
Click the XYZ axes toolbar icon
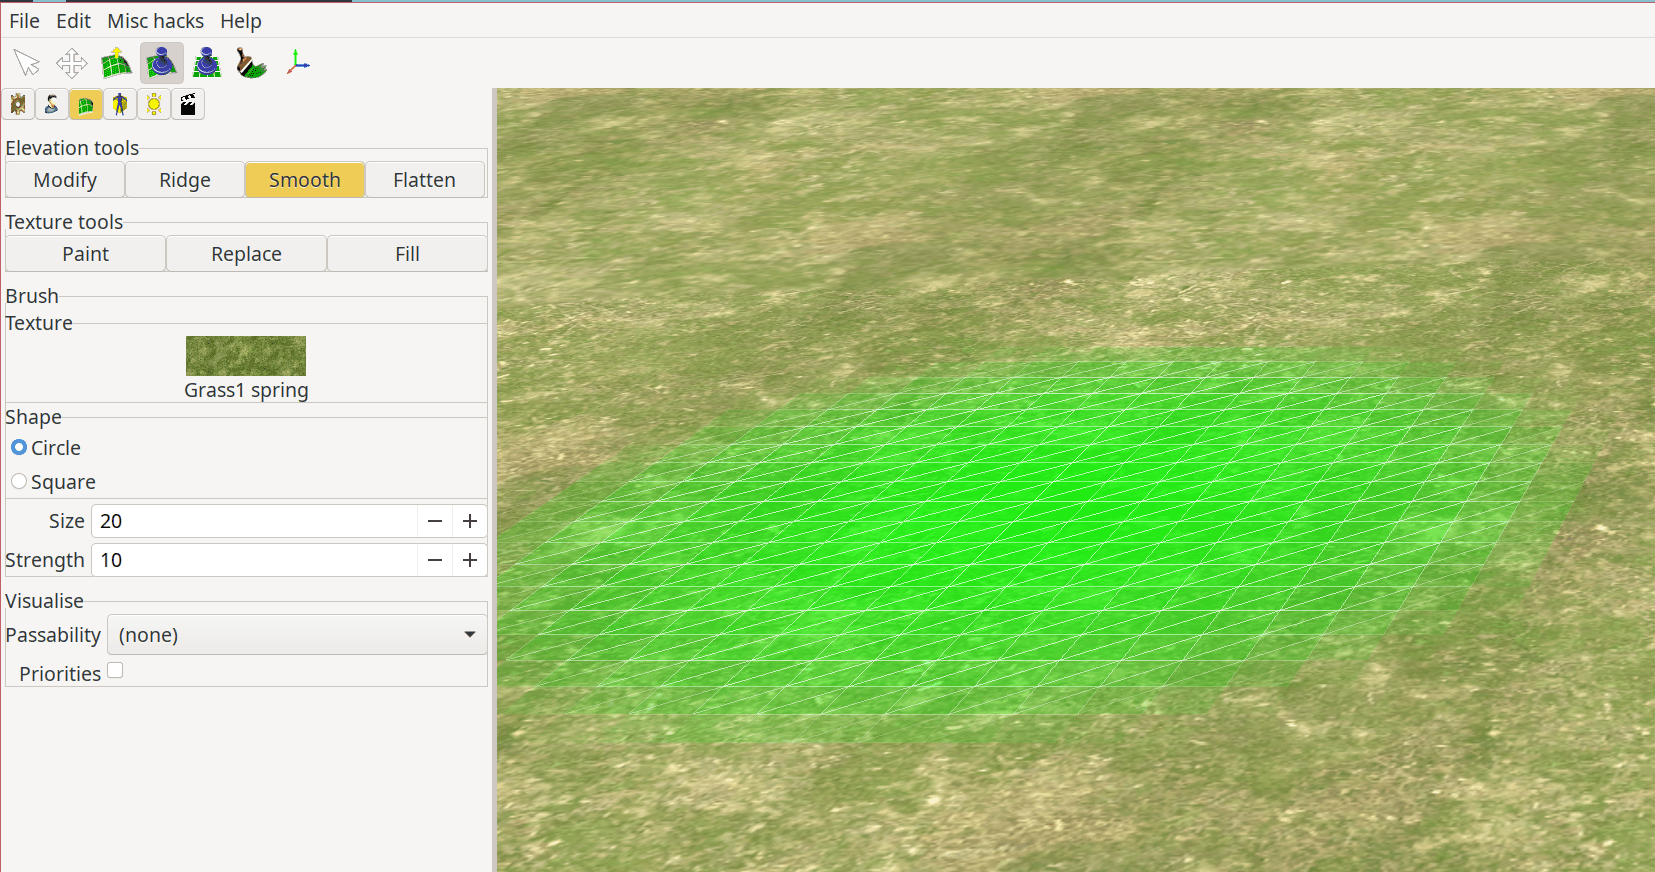coord(297,63)
